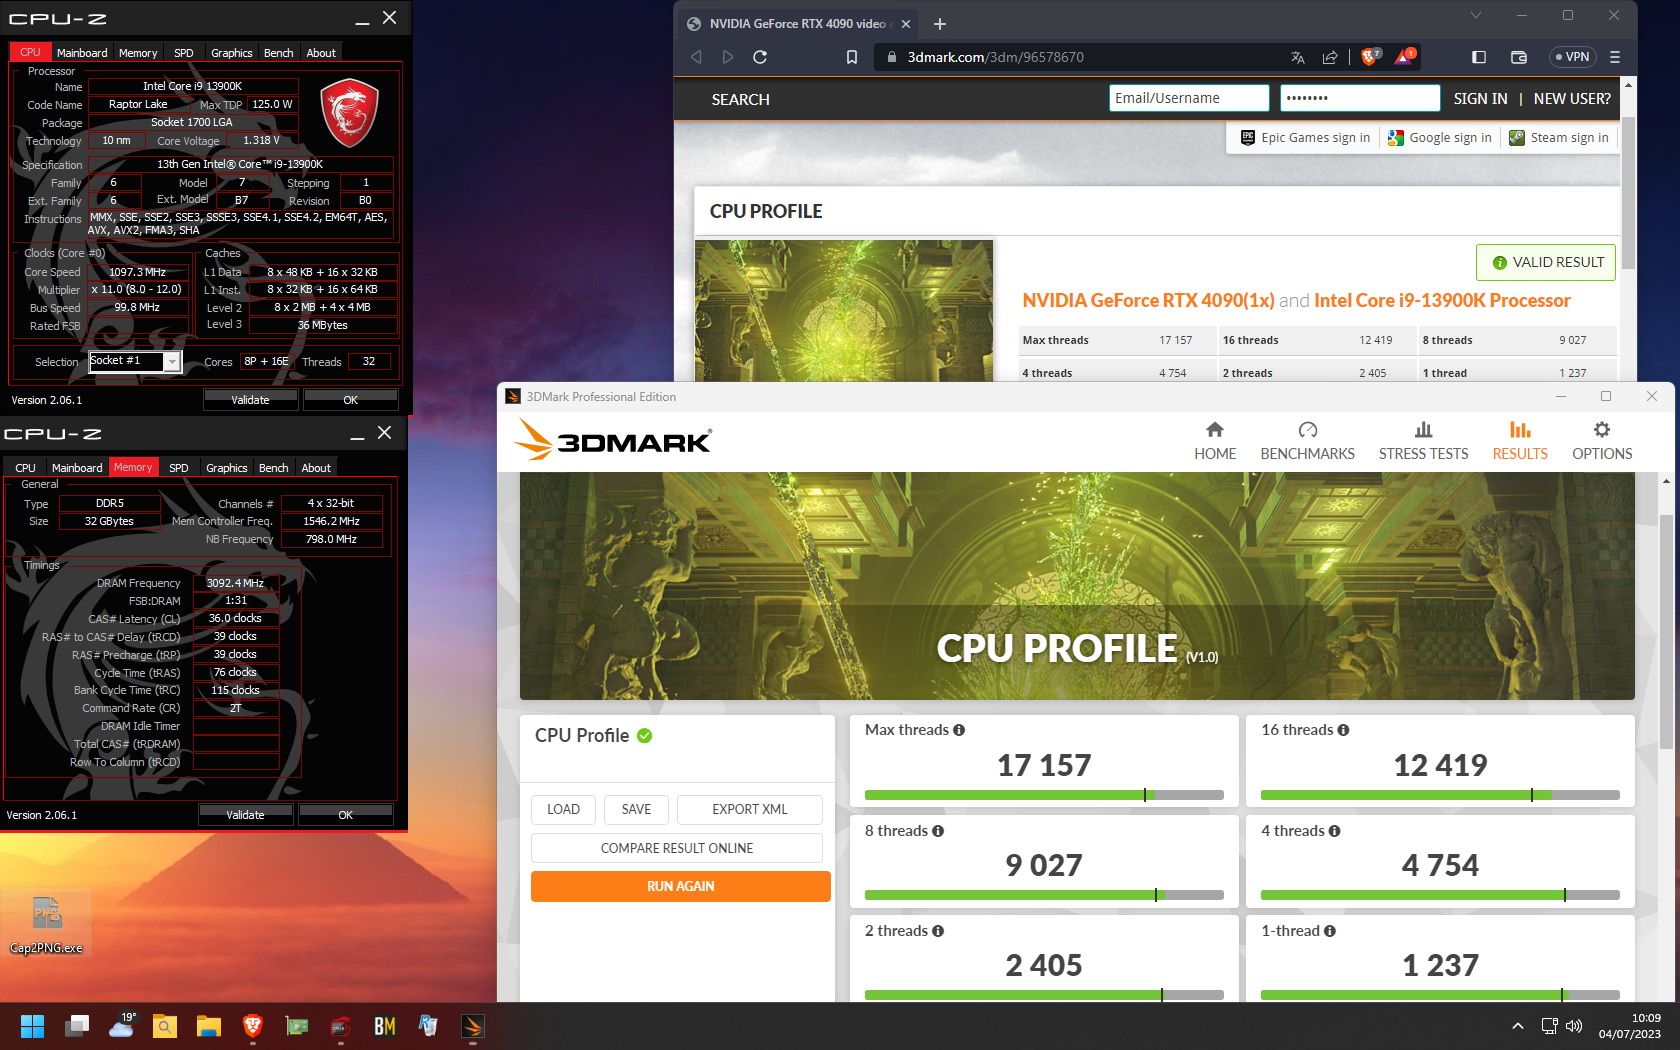The width and height of the screenshot is (1680, 1050).
Task: Click the orange RUN AGAIN button
Action: [x=681, y=886]
